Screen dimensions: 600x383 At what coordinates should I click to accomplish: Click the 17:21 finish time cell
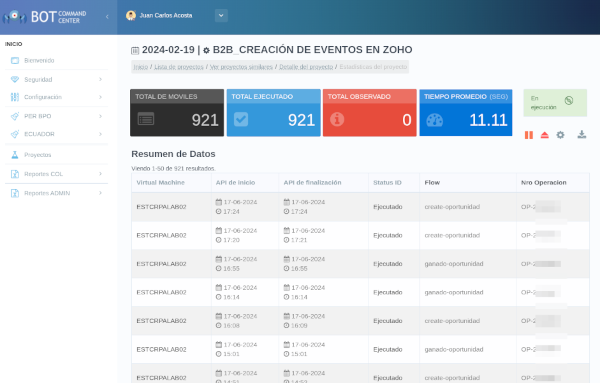click(x=295, y=240)
